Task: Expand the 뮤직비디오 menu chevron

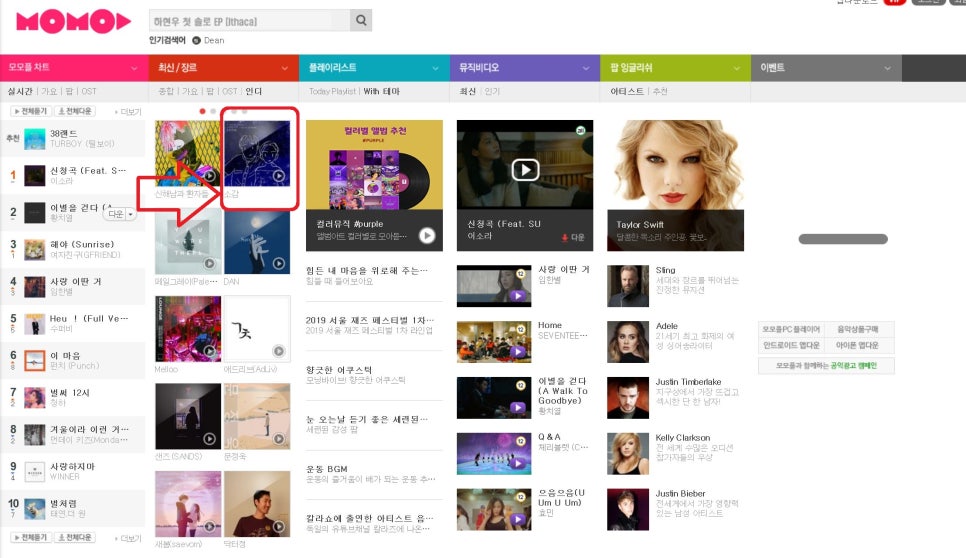Action: (586, 68)
